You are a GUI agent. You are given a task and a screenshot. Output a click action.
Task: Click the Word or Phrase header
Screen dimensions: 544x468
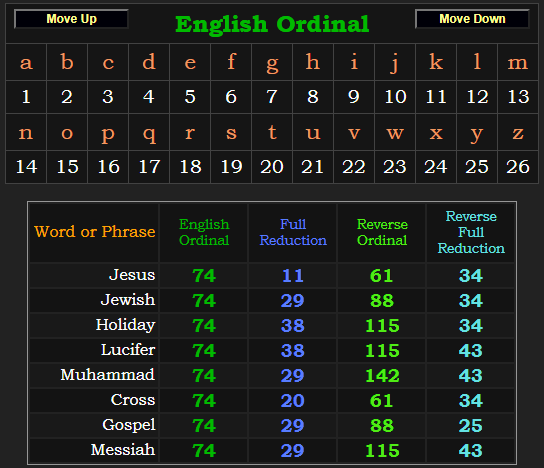point(94,232)
